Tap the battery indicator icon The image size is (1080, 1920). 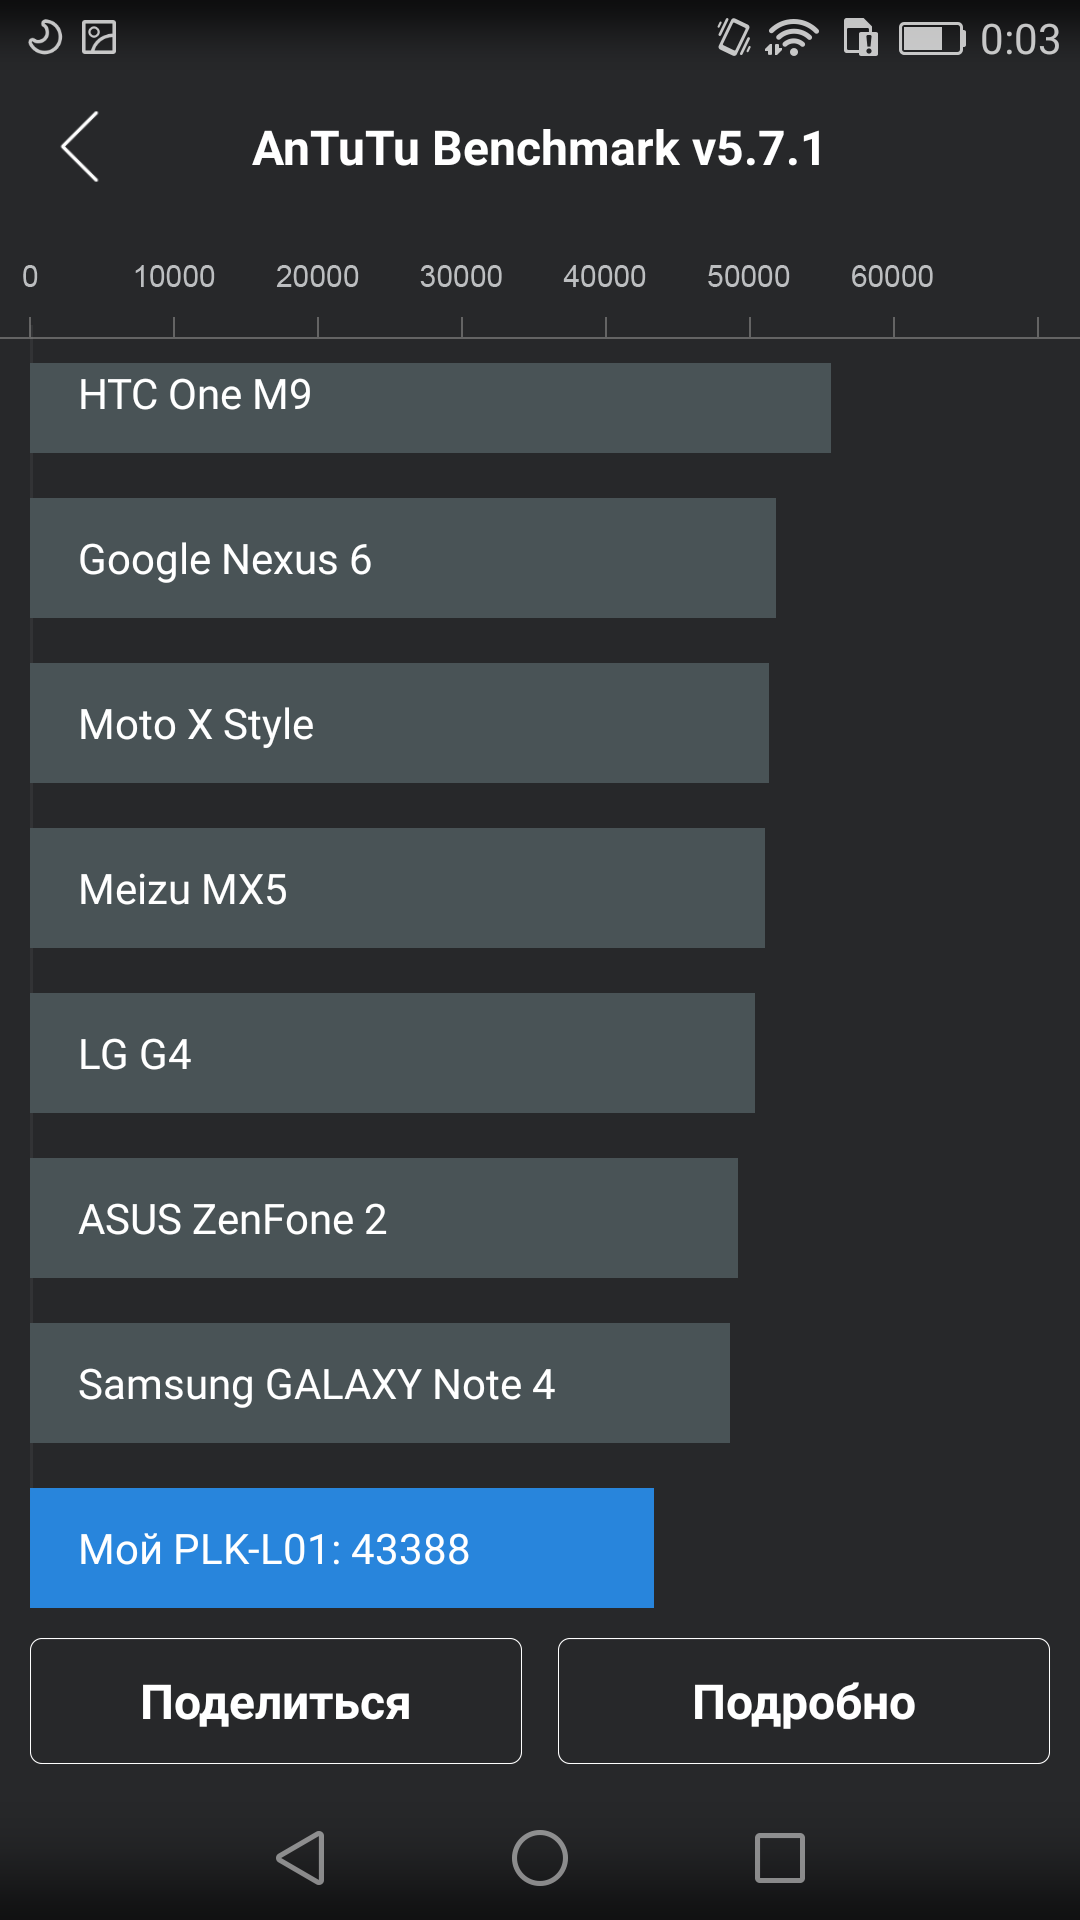pos(932,38)
